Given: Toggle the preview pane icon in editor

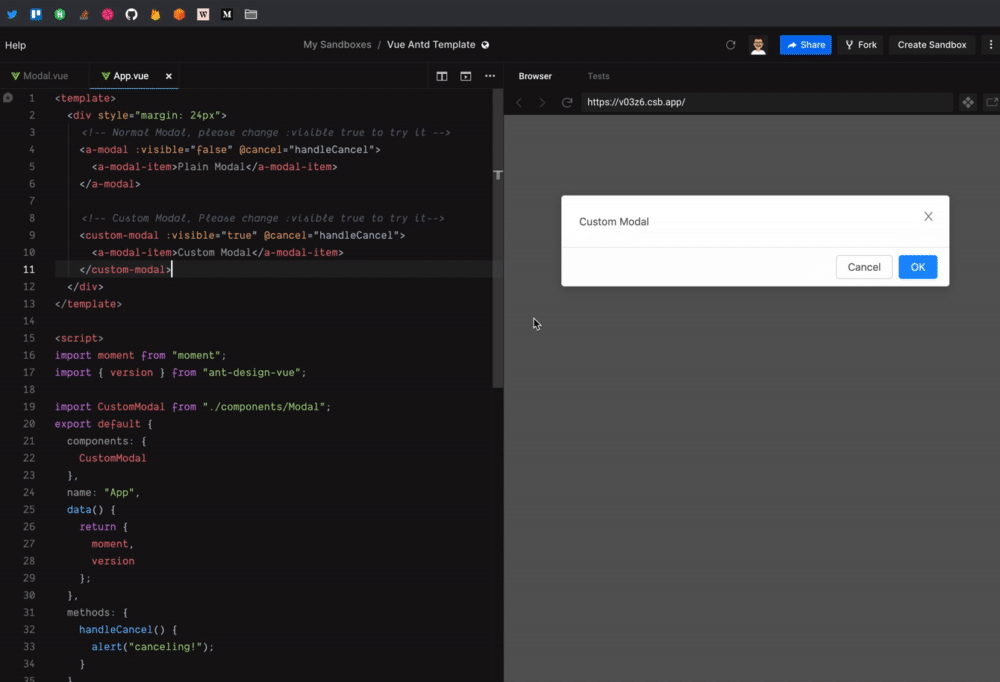Looking at the screenshot, I should (465, 76).
